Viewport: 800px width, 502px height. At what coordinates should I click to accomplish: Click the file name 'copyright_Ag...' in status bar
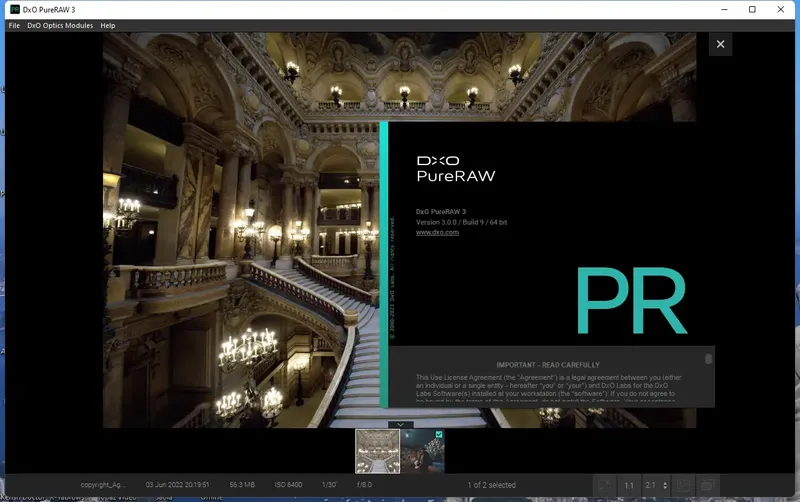pyautogui.click(x=103, y=485)
